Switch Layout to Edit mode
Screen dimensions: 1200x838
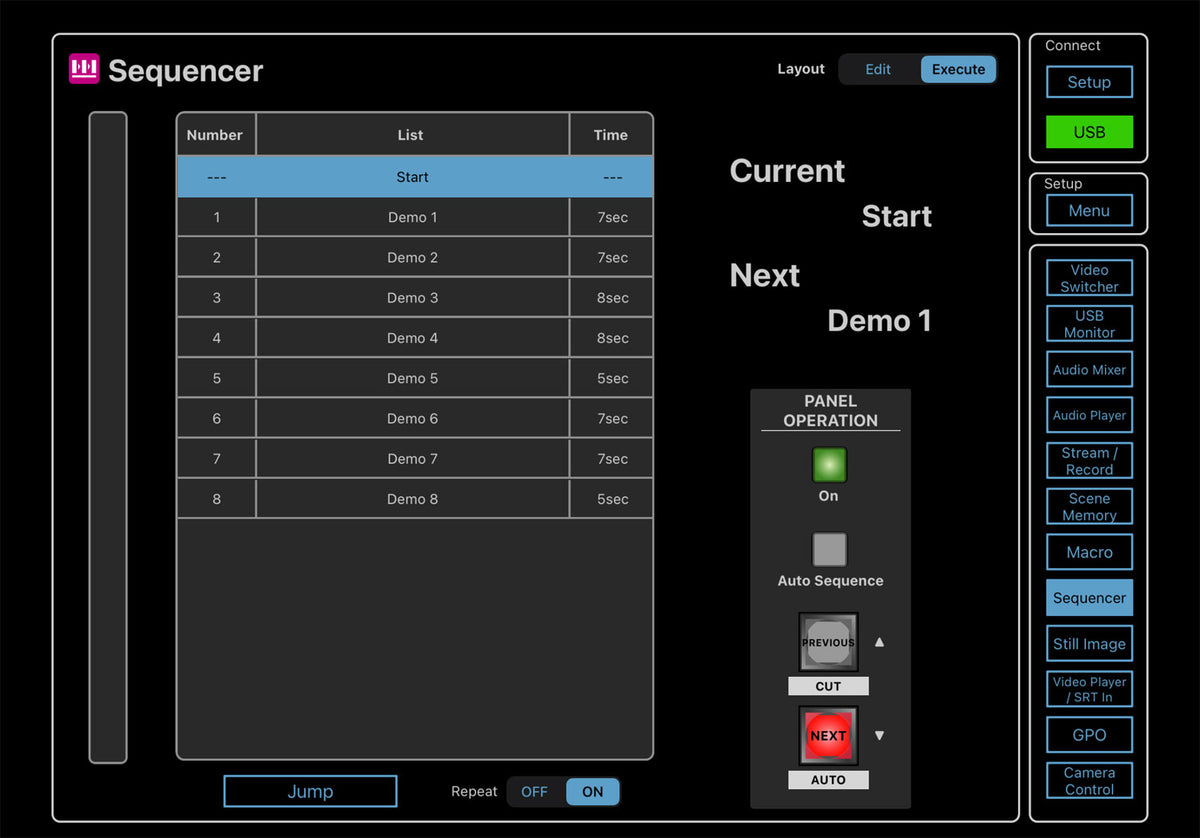(878, 69)
